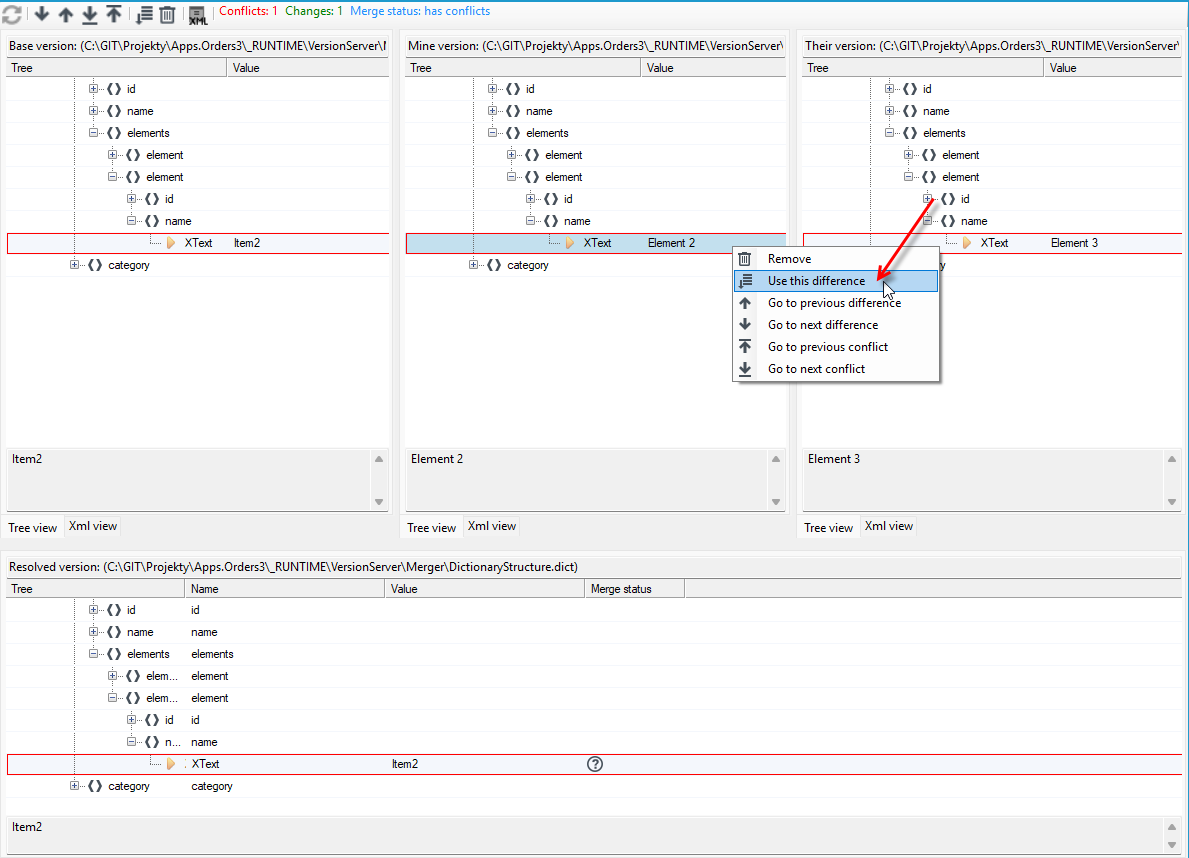Click the toolbar Use this difference icon

[144, 14]
